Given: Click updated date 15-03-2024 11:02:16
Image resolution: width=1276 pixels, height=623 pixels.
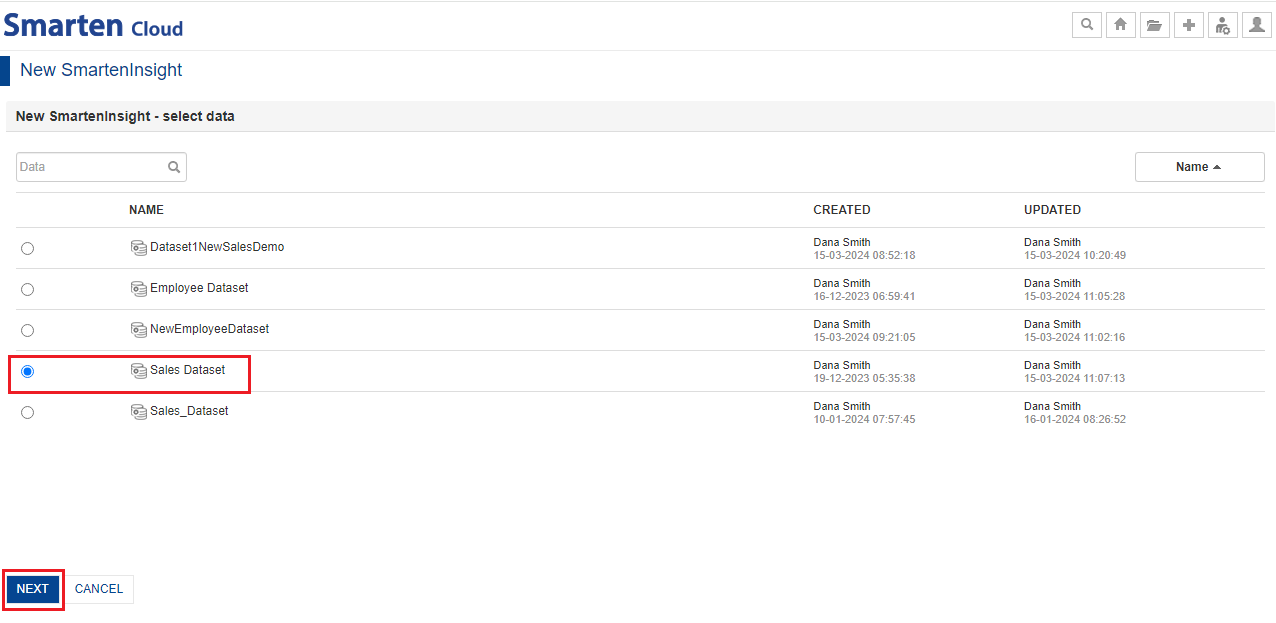Looking at the screenshot, I should (1075, 337).
